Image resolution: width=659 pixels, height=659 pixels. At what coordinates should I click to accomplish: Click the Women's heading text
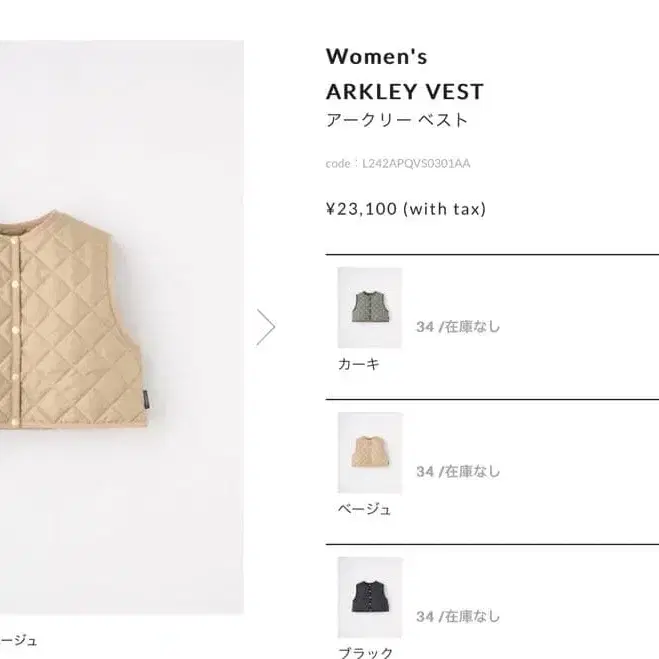pos(376,57)
